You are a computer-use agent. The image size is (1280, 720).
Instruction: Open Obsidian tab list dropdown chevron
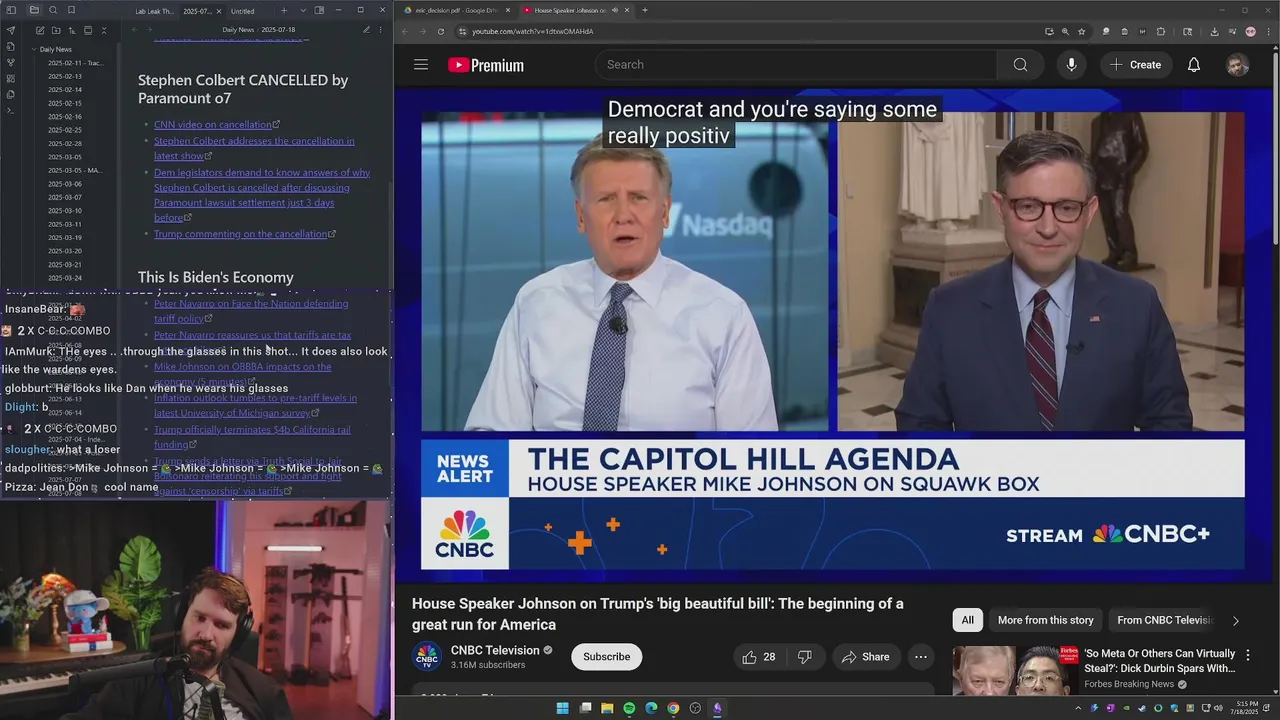pos(303,10)
